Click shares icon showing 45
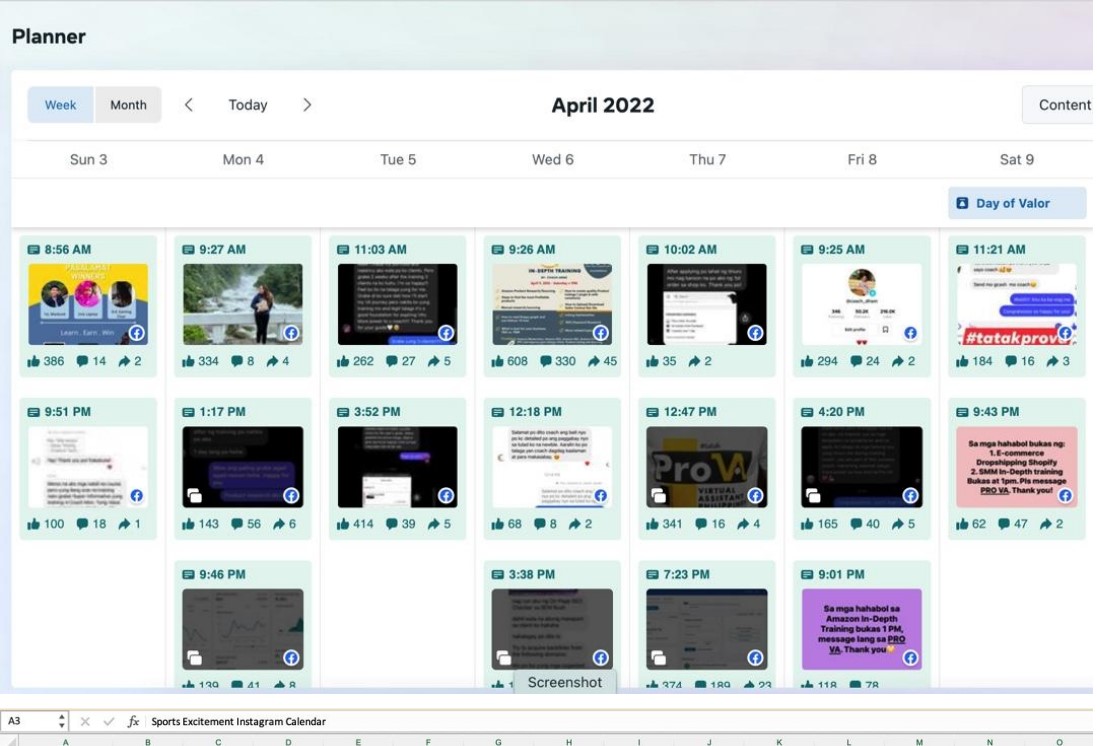Screen dimensions: 1097x746 (x=593, y=361)
